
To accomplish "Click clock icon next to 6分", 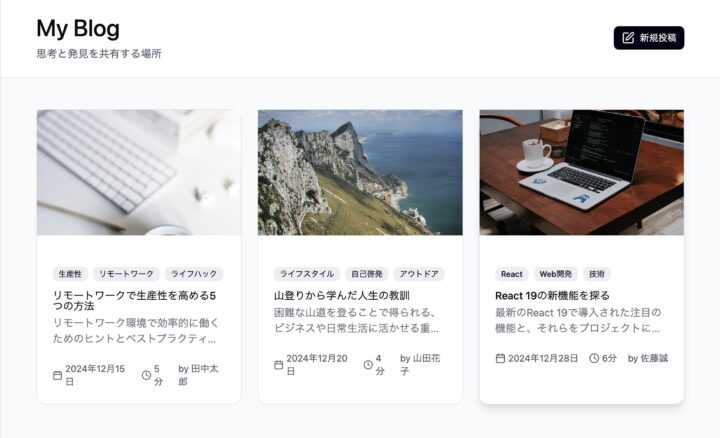I will point(594,358).
